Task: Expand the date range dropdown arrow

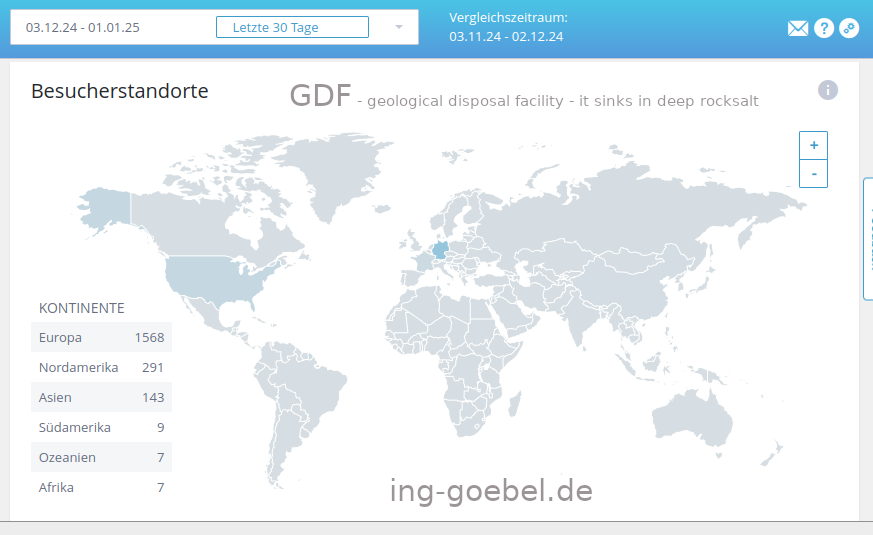Action: pyautogui.click(x=399, y=27)
